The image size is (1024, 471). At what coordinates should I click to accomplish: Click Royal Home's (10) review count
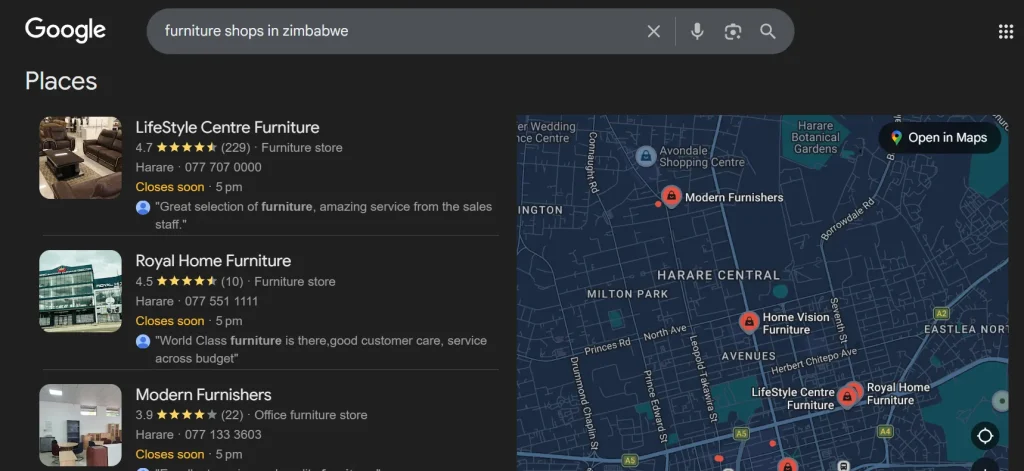[232, 282]
